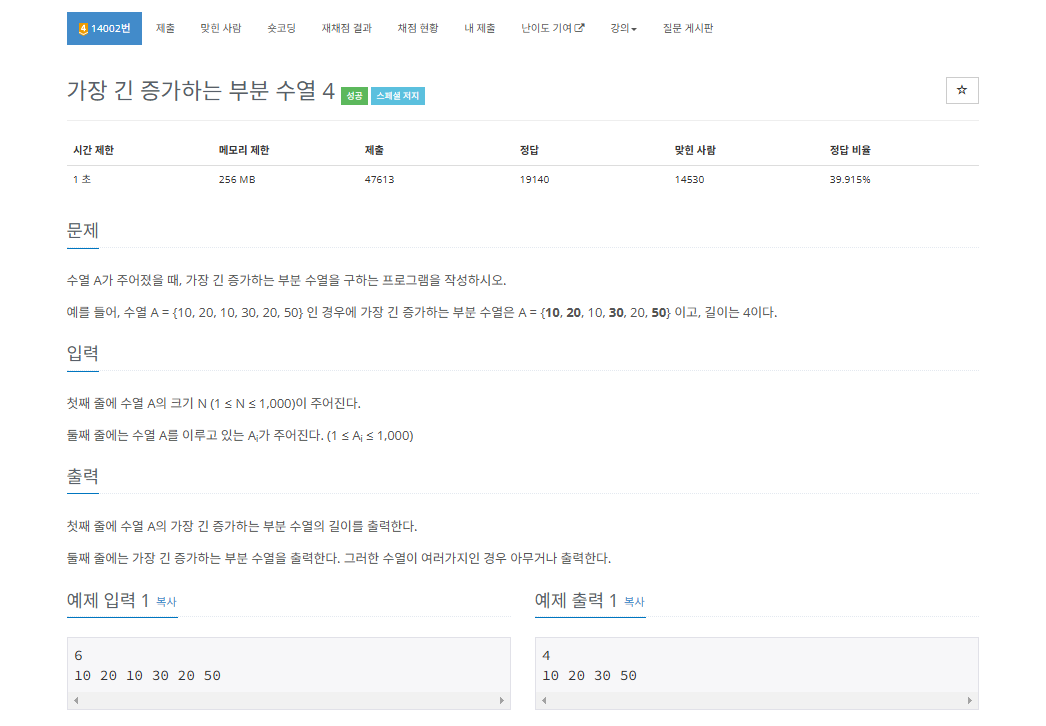Click the problem title 가장 긴 증가하는 부분 수열 4
The image size is (1046, 726).
pos(201,91)
